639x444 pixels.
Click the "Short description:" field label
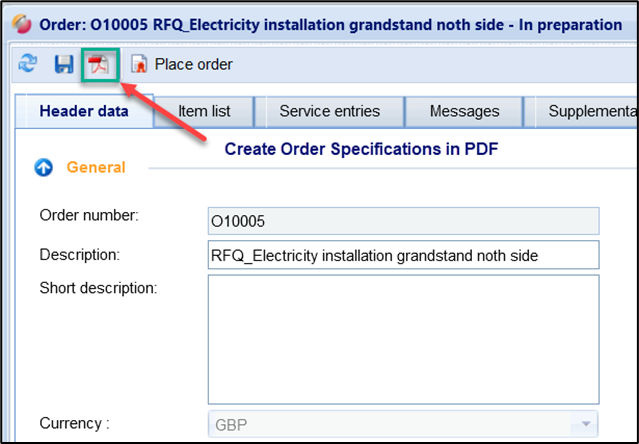pos(98,288)
